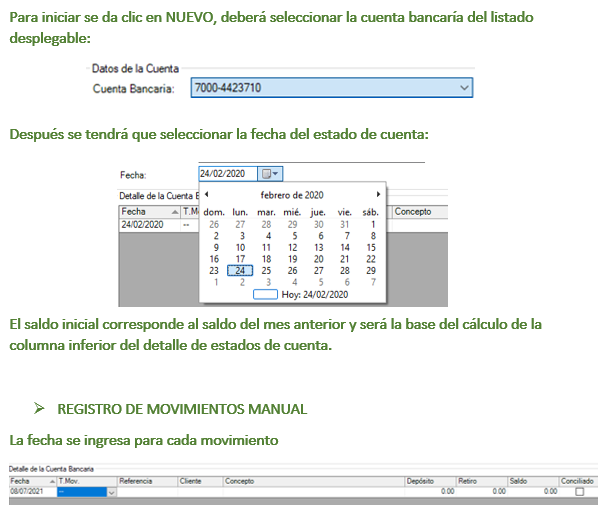The width and height of the screenshot is (606, 516).
Task: Click the Conciliado column header
Action: point(579,481)
